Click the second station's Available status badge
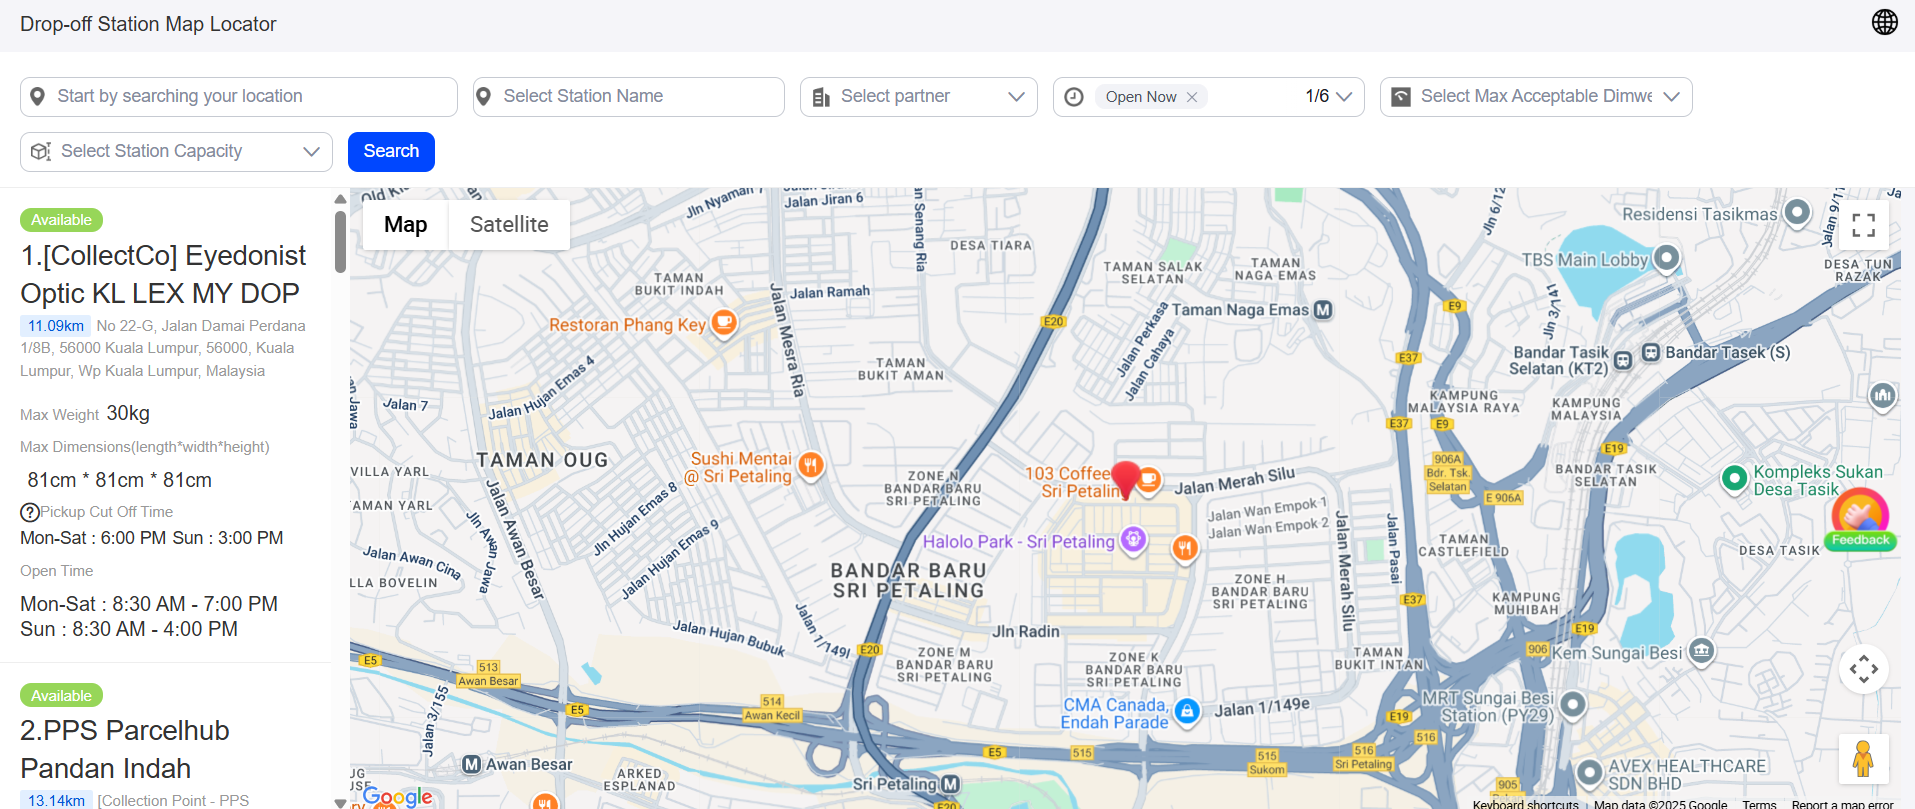The image size is (1915, 809). coord(61,696)
